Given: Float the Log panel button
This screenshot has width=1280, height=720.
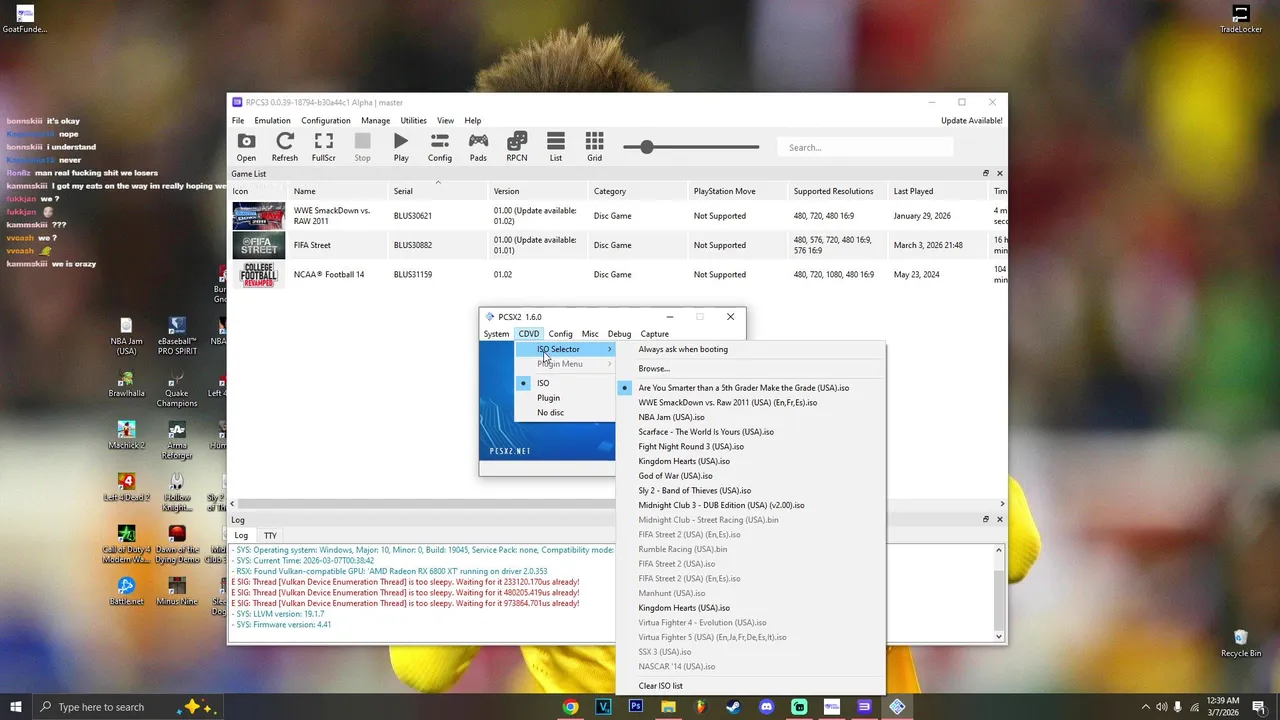Looking at the screenshot, I should (985, 520).
